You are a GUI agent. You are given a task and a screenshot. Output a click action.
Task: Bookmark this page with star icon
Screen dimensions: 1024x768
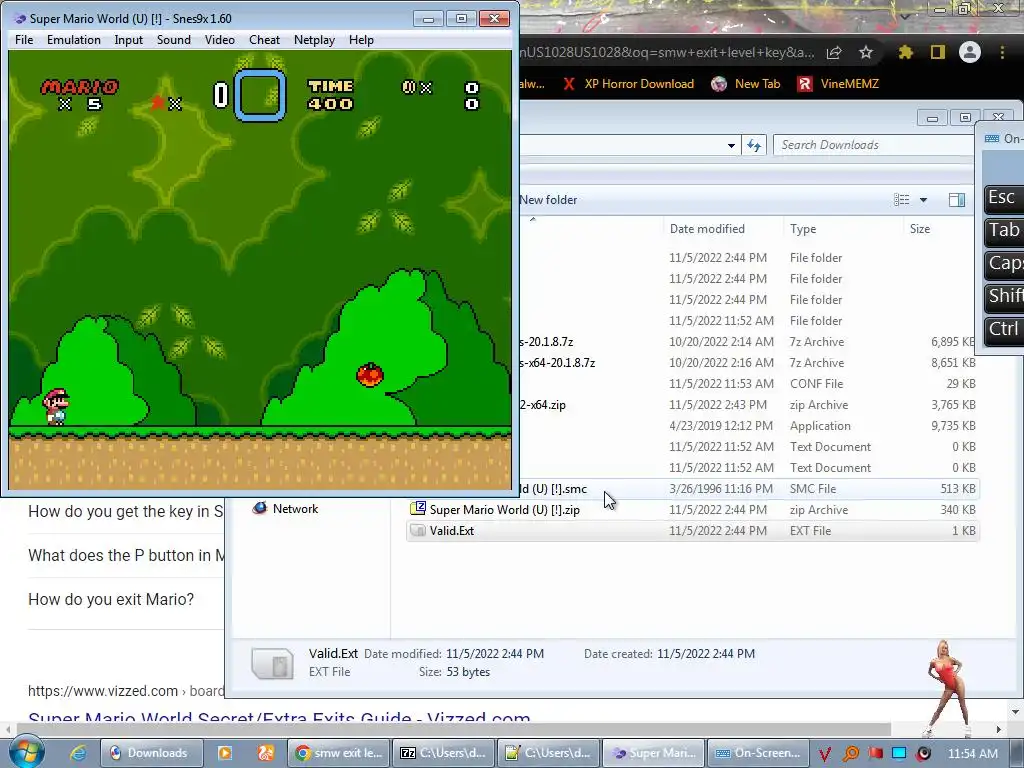(866, 52)
